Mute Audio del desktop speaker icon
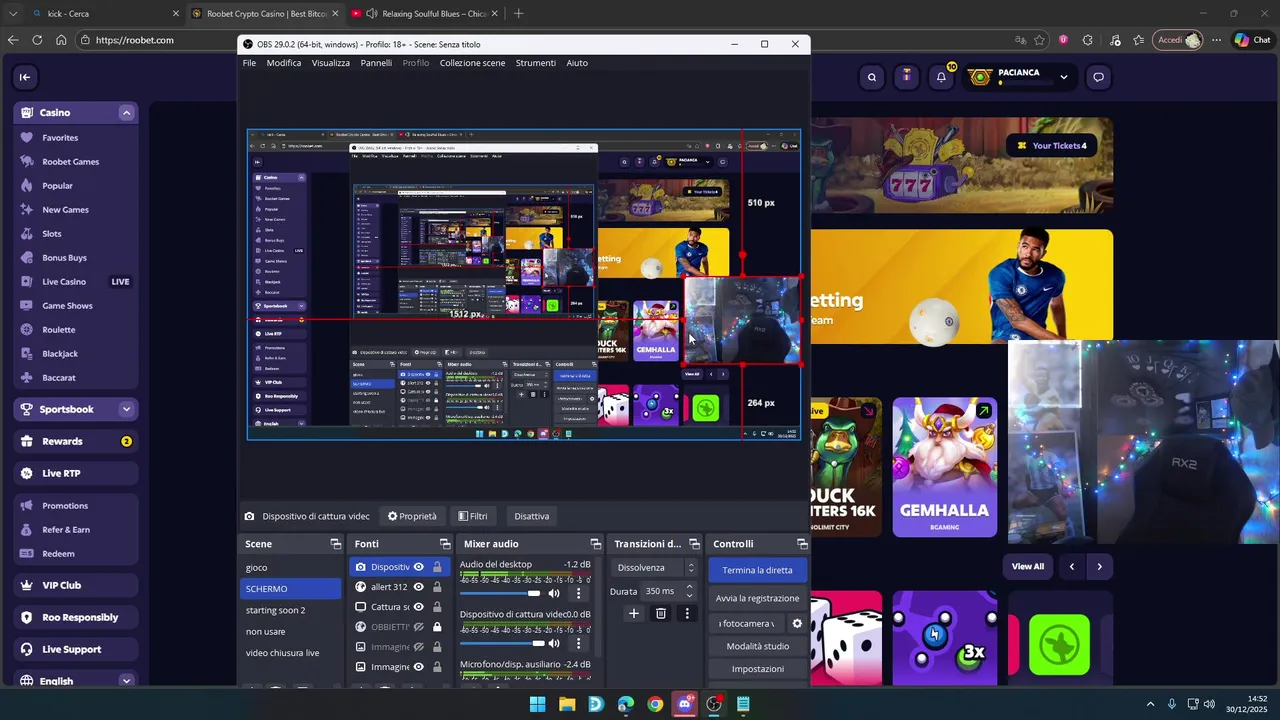The width and height of the screenshot is (1280, 720). (554, 594)
